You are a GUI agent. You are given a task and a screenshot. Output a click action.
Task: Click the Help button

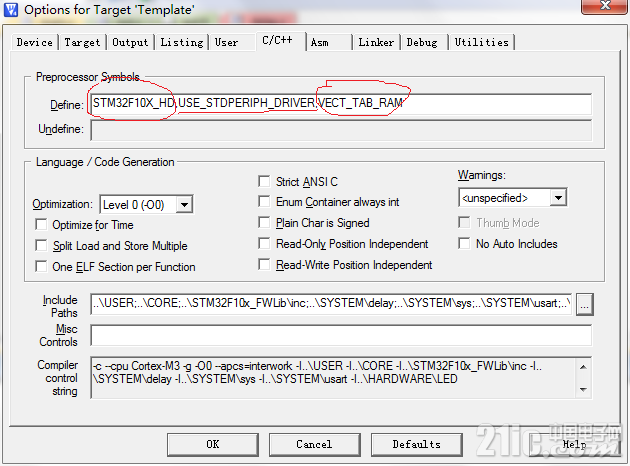pos(575,444)
